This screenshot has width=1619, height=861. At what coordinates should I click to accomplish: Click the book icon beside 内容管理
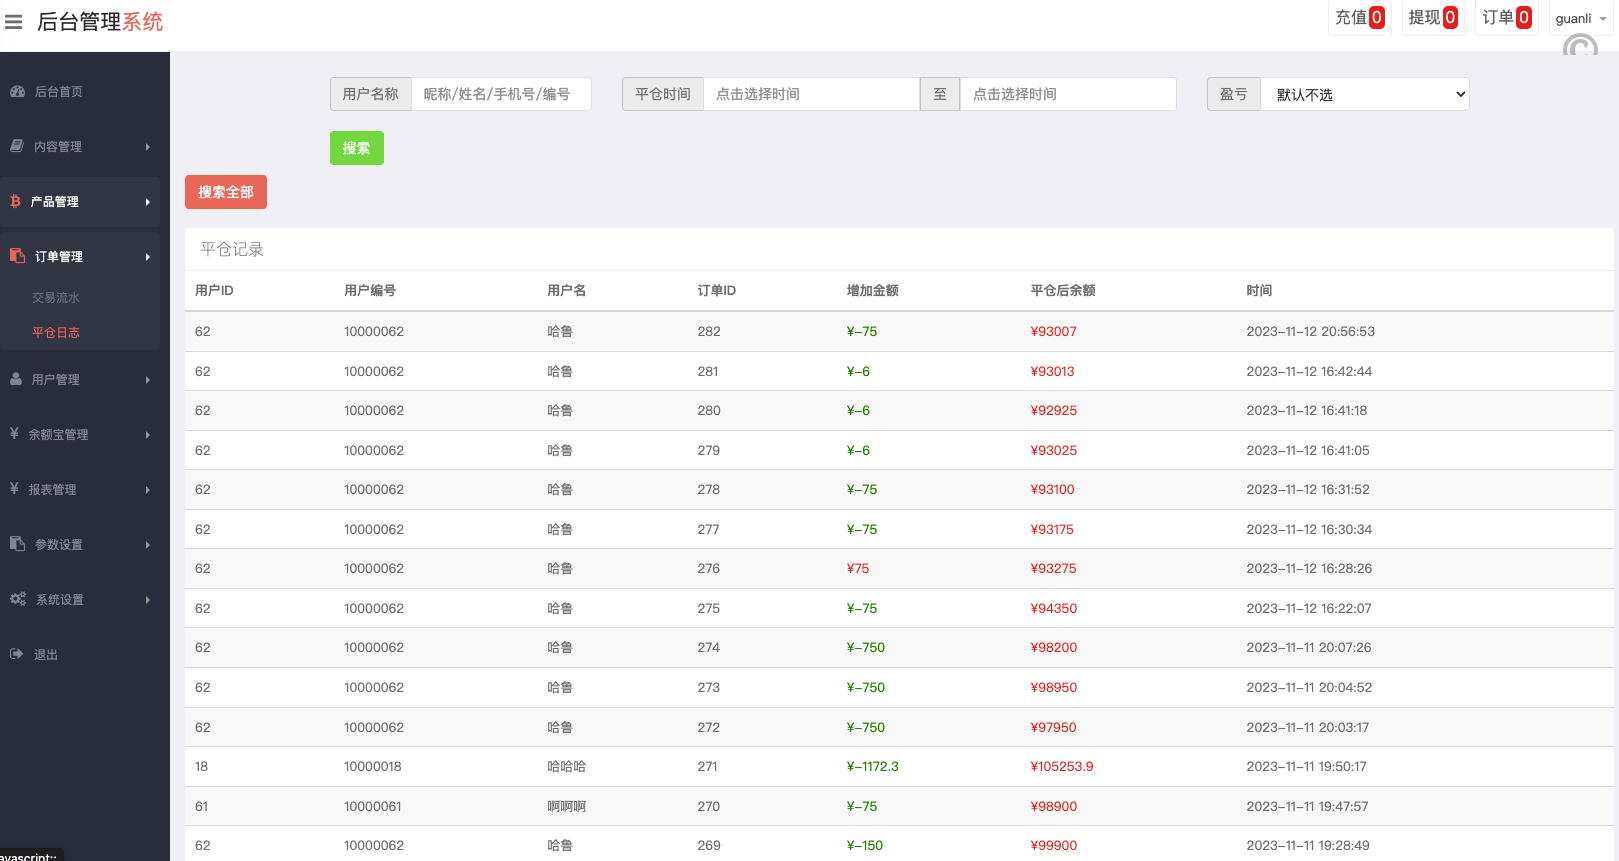point(17,146)
